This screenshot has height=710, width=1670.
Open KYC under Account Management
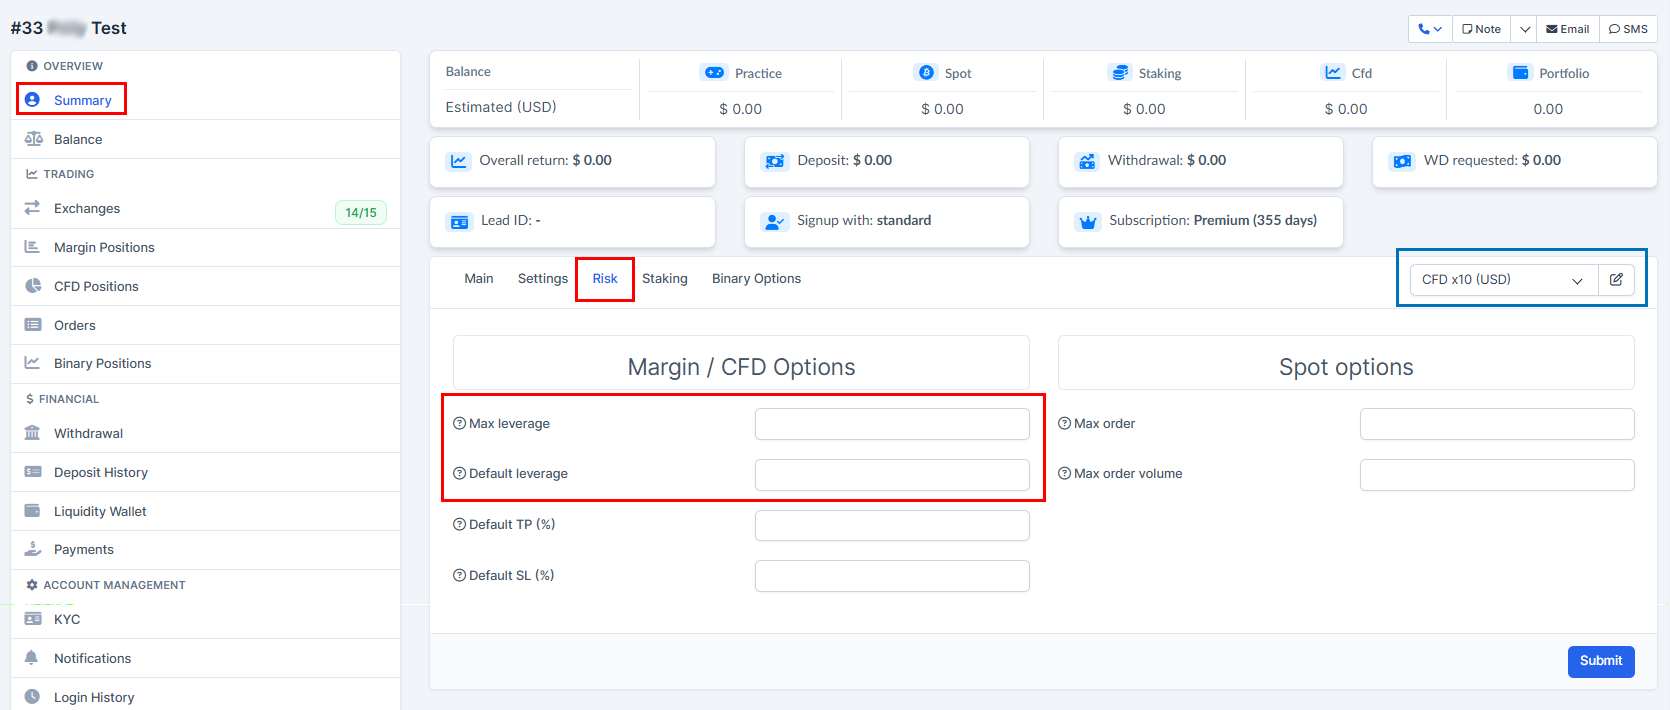pos(67,620)
